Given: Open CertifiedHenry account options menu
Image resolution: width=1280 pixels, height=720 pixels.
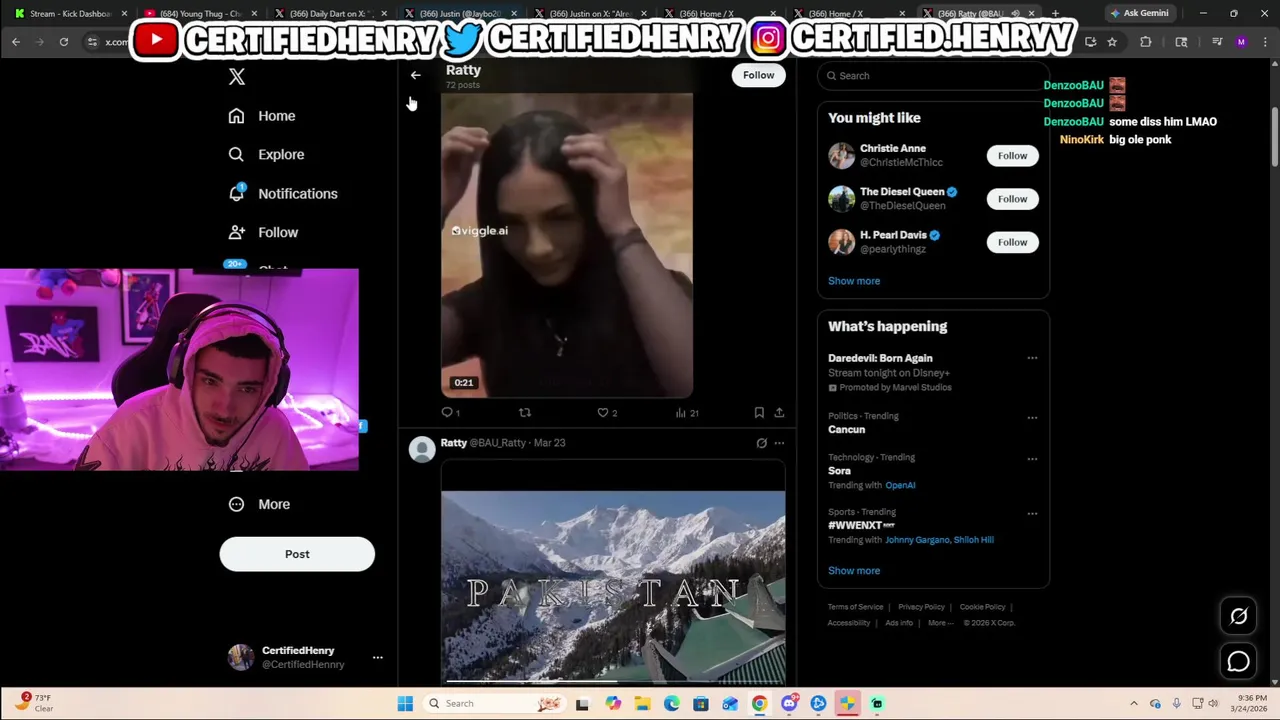Looking at the screenshot, I should coord(377,657).
